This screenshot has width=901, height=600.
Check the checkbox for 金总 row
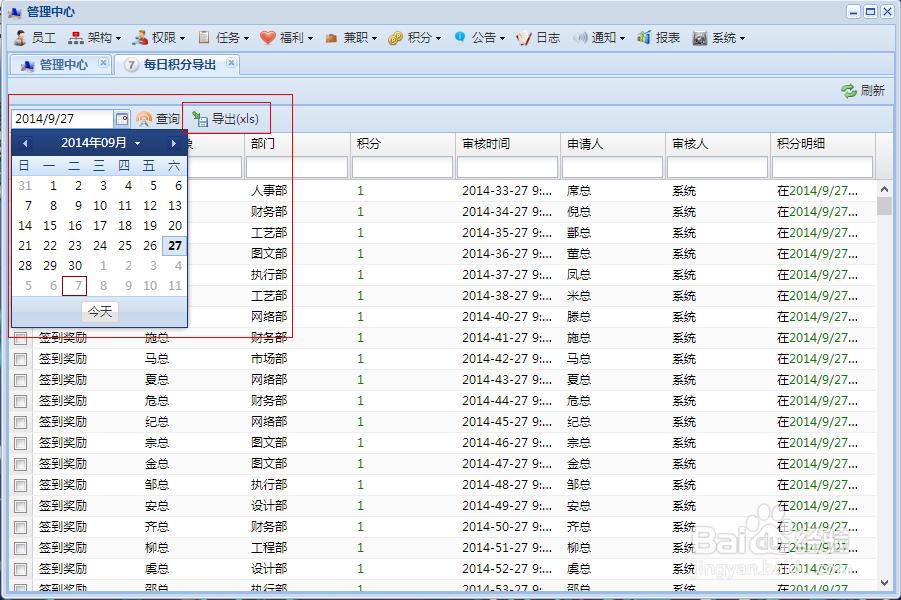tap(21, 464)
